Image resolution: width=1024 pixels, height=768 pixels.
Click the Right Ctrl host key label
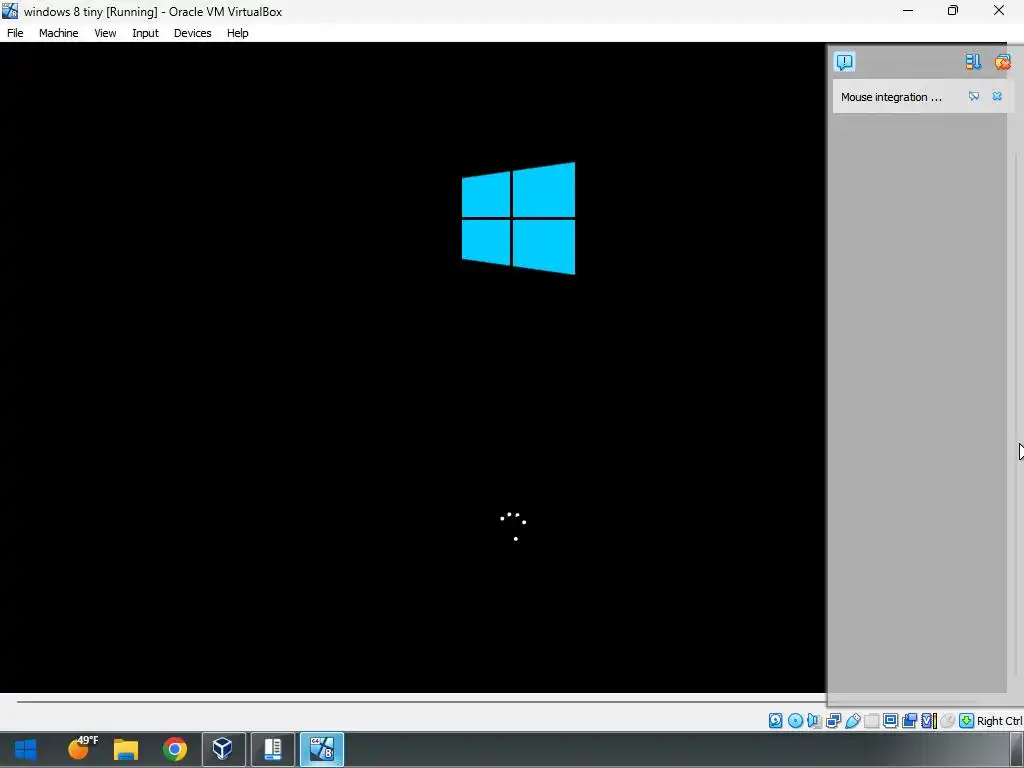[1000, 721]
